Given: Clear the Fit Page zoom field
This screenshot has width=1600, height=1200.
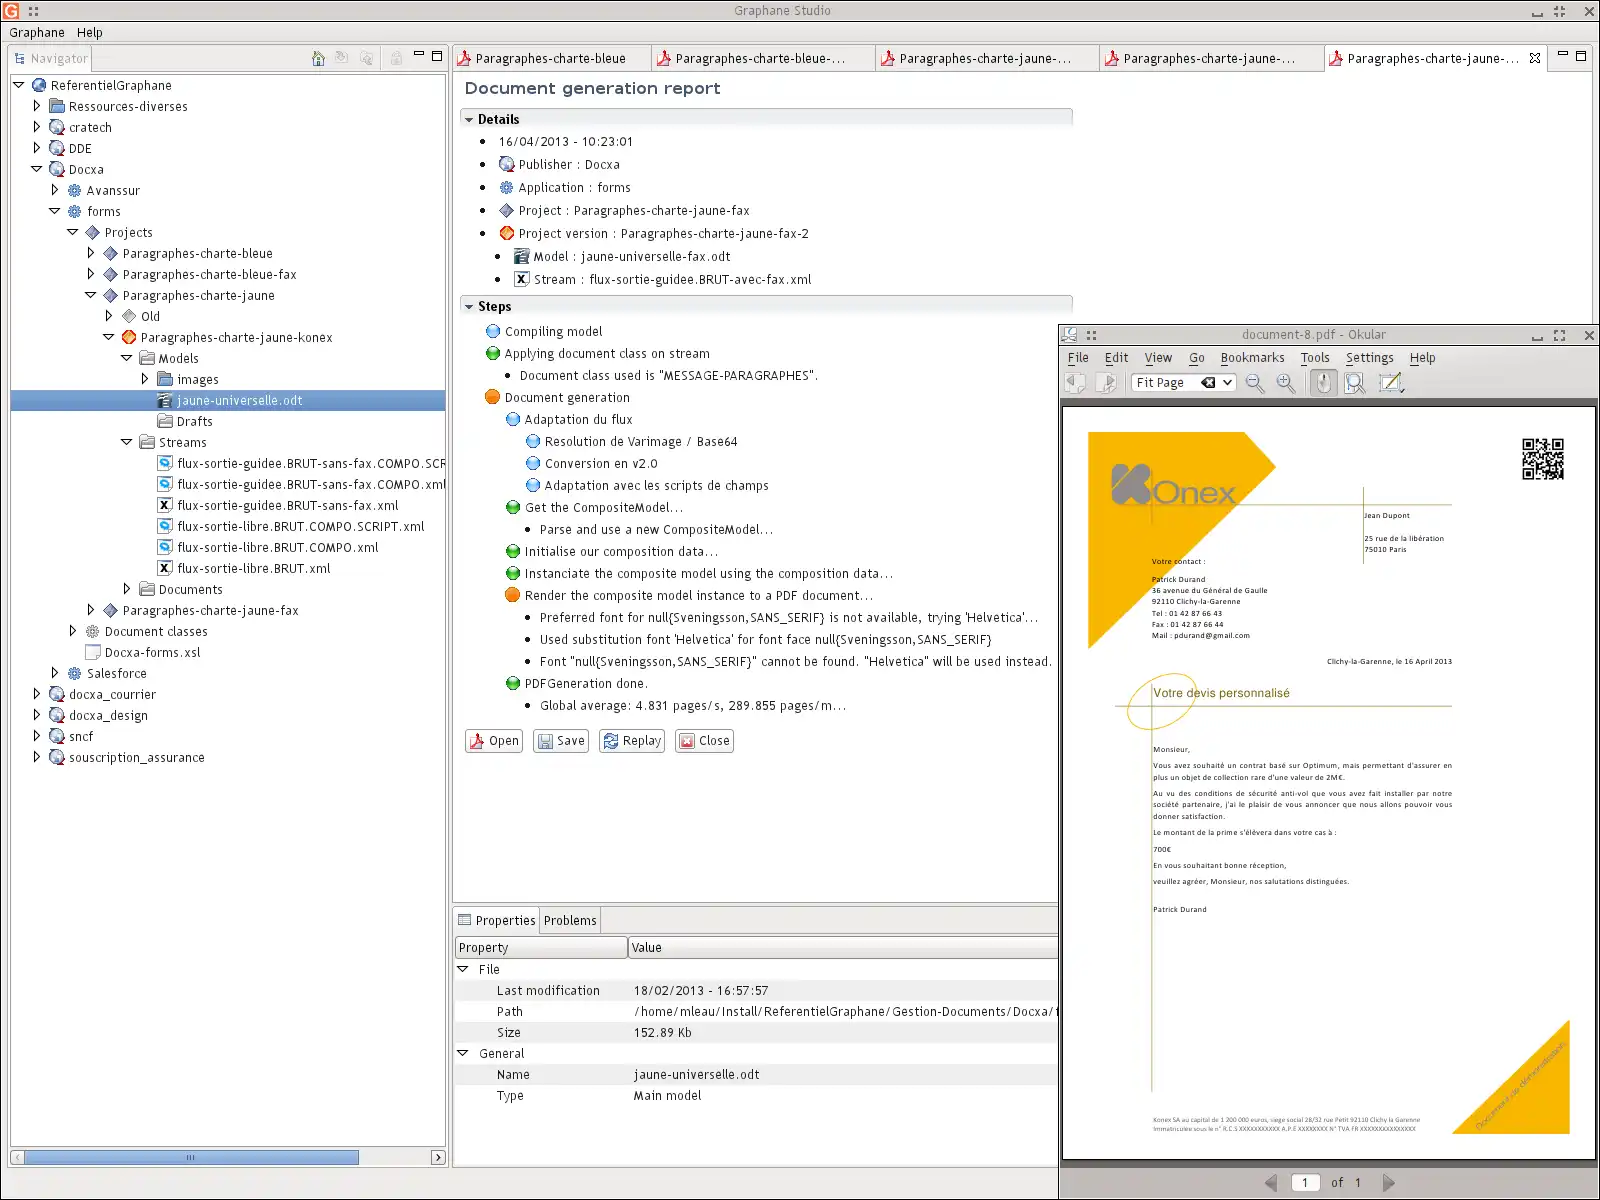Looking at the screenshot, I should 1208,383.
